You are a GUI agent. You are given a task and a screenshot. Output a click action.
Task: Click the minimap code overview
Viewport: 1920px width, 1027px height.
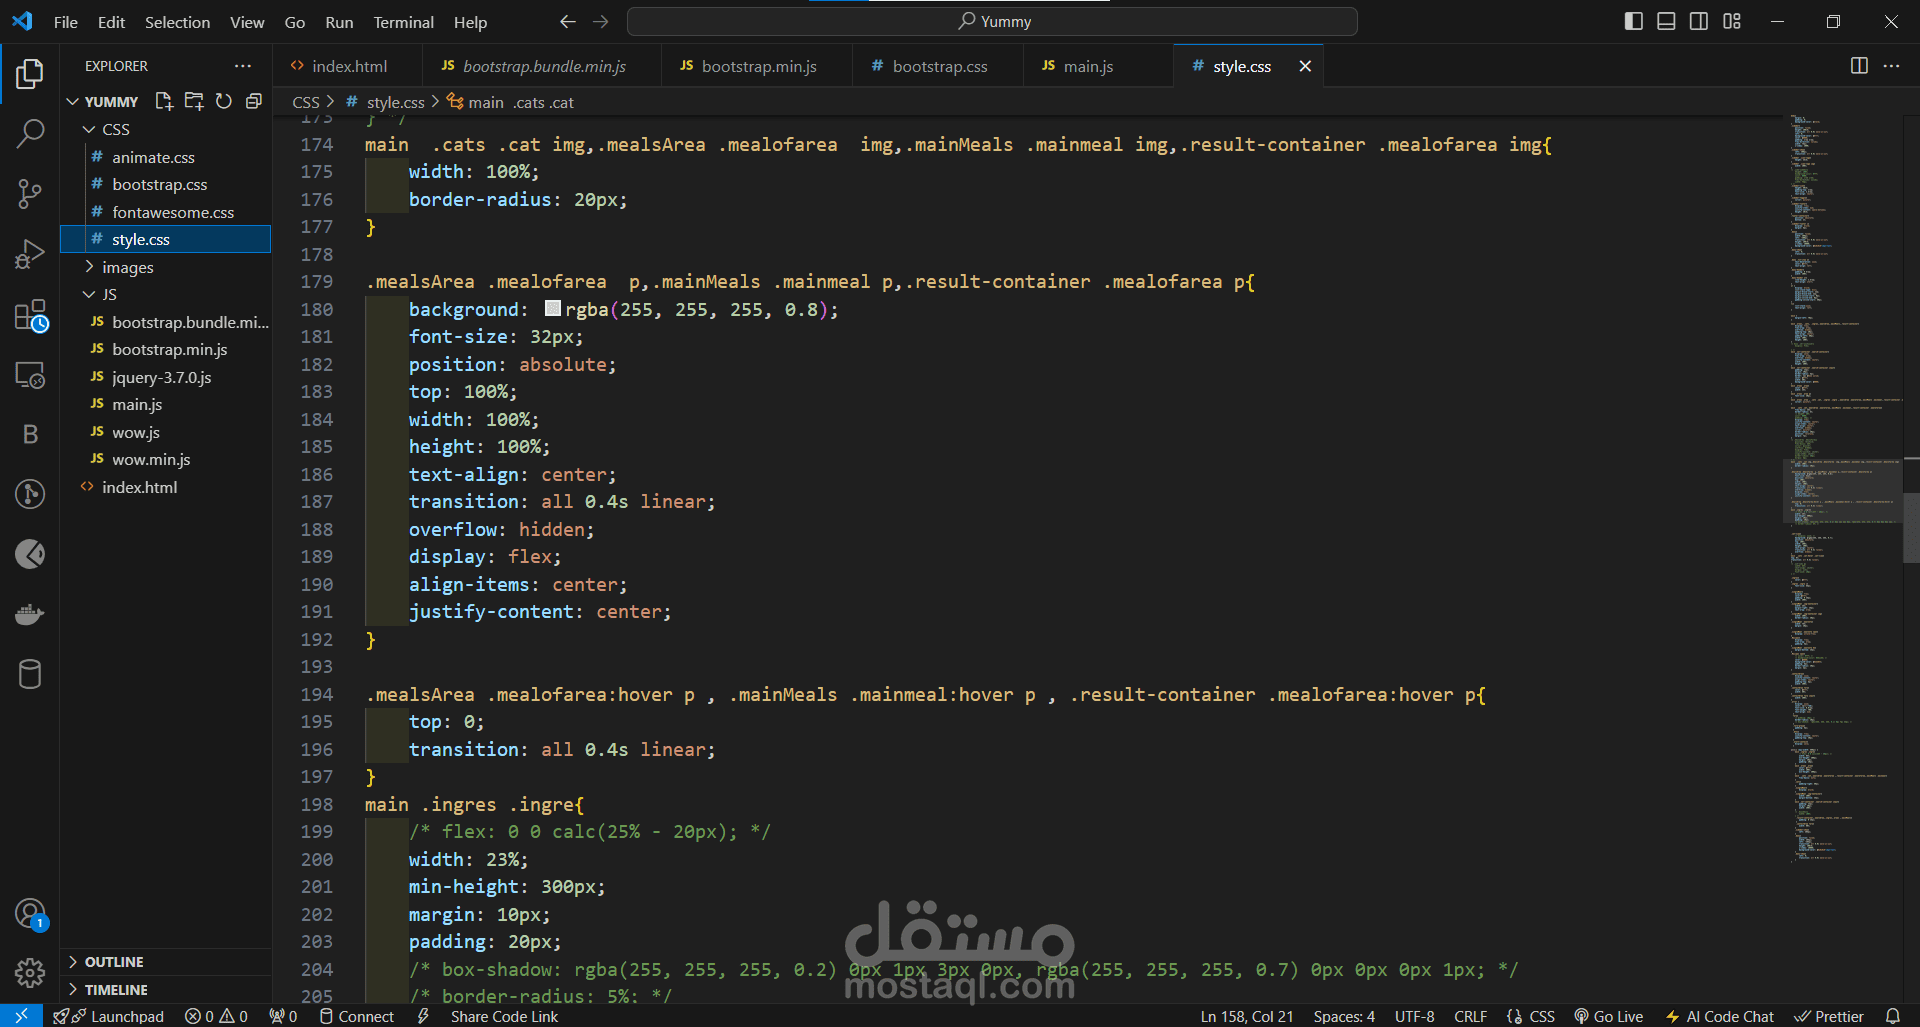(x=1842, y=488)
